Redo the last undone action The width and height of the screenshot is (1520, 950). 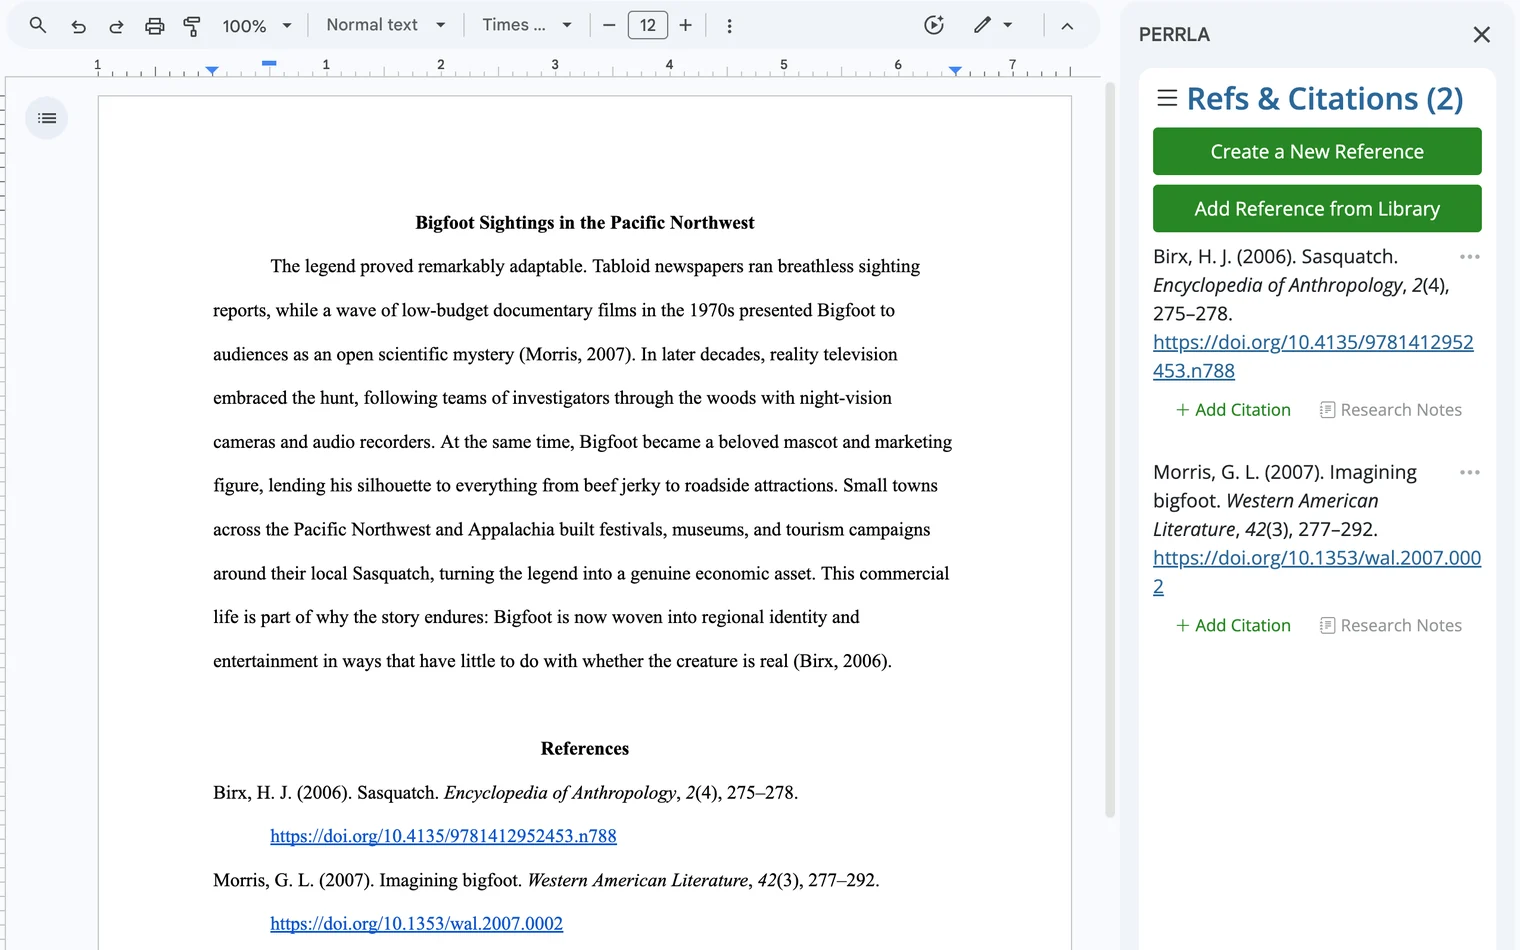116,26
